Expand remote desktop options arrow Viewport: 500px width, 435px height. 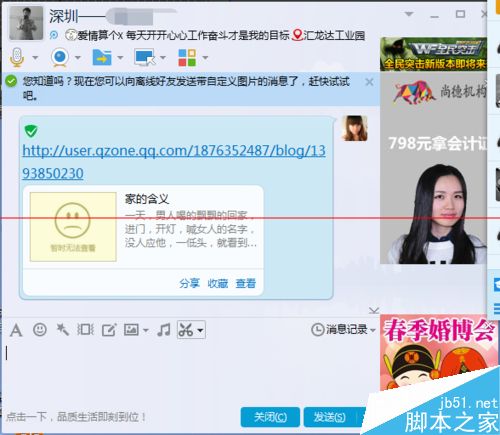163,58
